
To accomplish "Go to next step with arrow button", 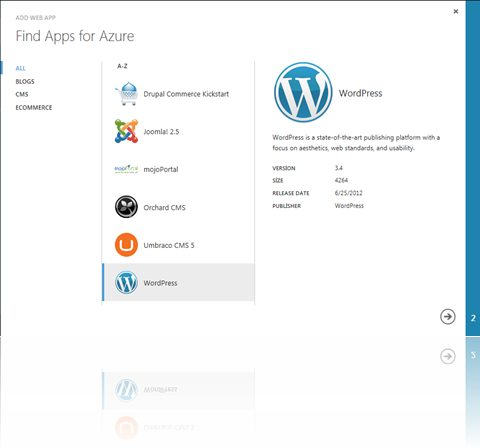I will (x=448, y=316).
